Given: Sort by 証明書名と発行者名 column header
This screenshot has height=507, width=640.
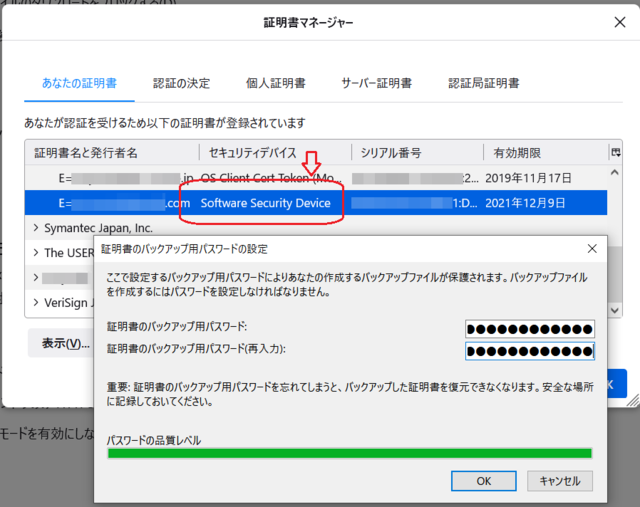Looking at the screenshot, I should pyautogui.click(x=112, y=153).
